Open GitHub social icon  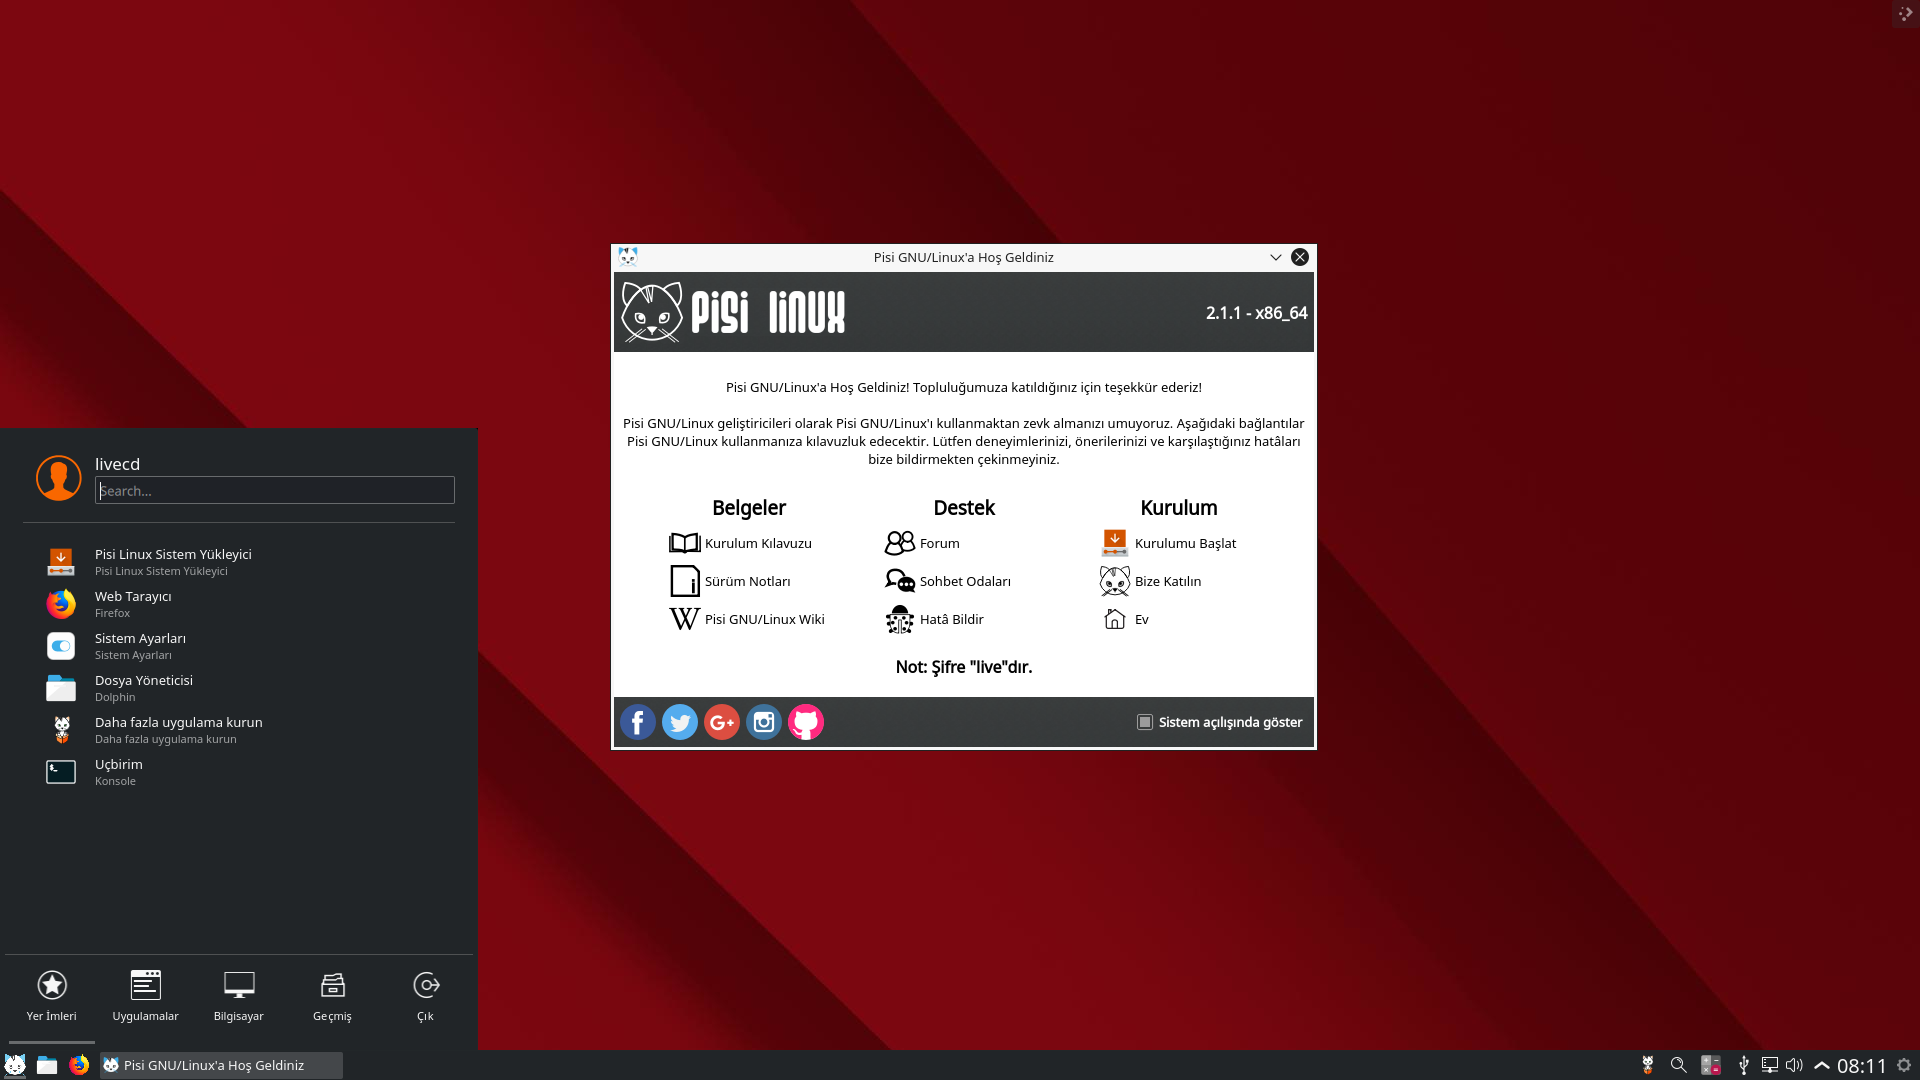coord(806,722)
